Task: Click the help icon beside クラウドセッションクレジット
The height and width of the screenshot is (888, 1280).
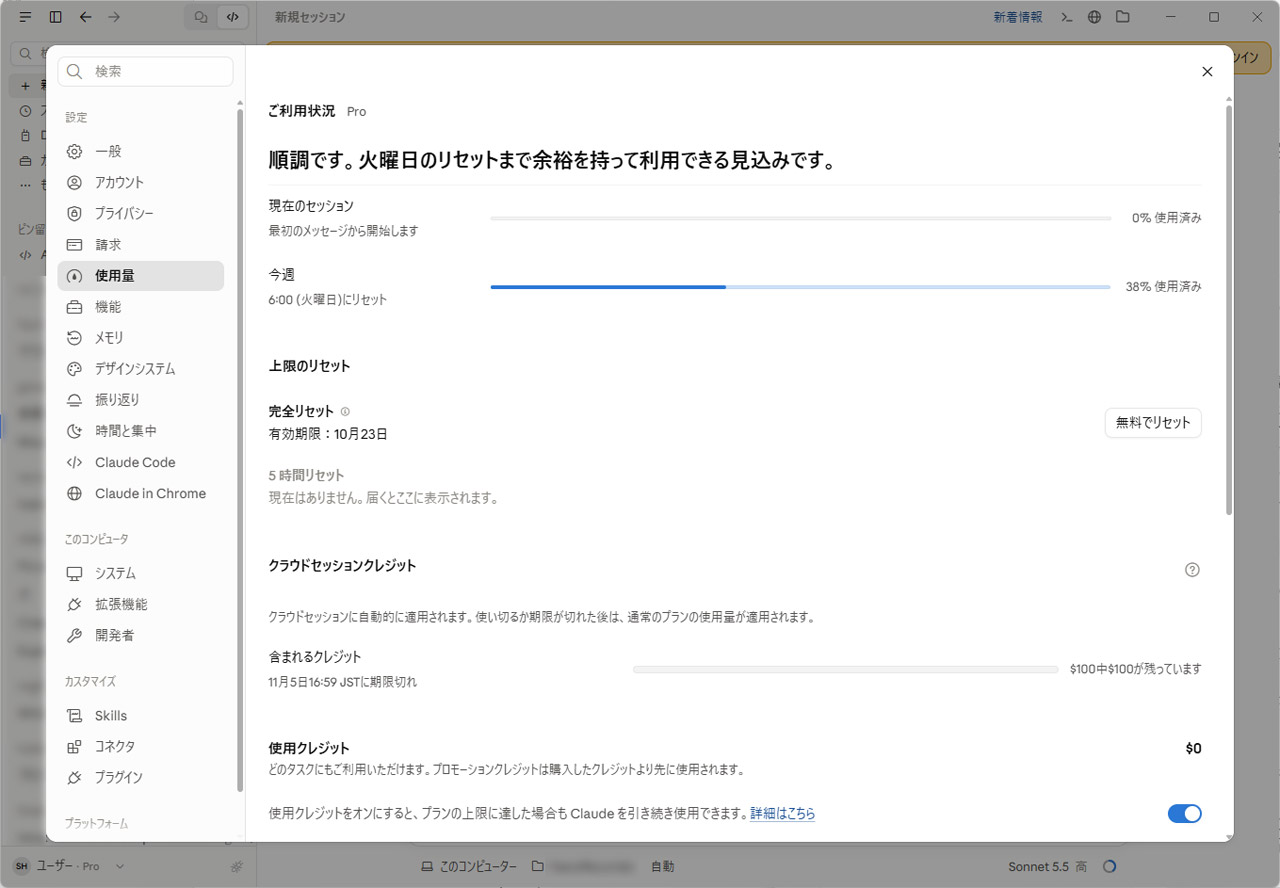Action: [1192, 570]
